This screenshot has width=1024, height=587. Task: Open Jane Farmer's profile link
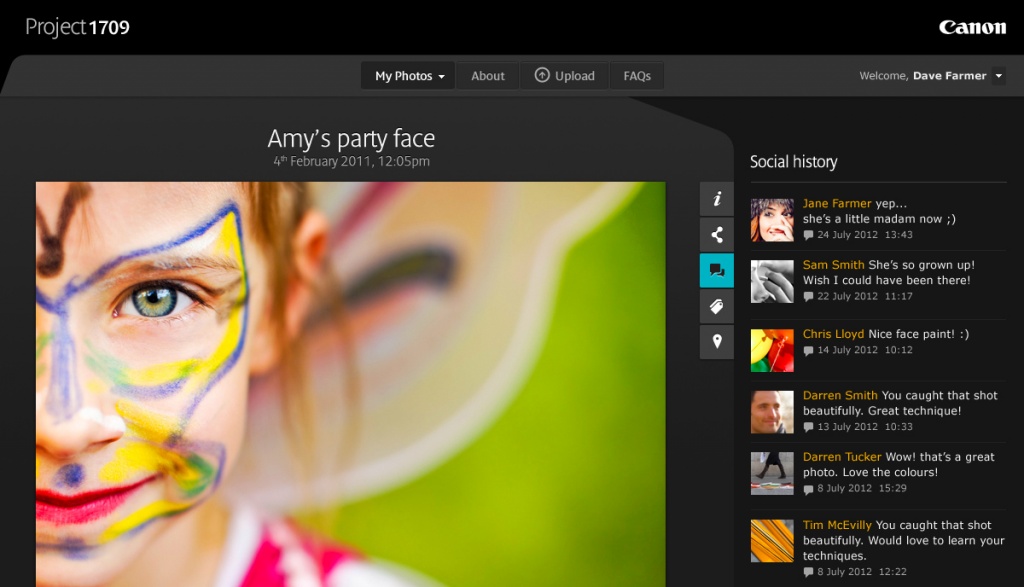tap(837, 203)
